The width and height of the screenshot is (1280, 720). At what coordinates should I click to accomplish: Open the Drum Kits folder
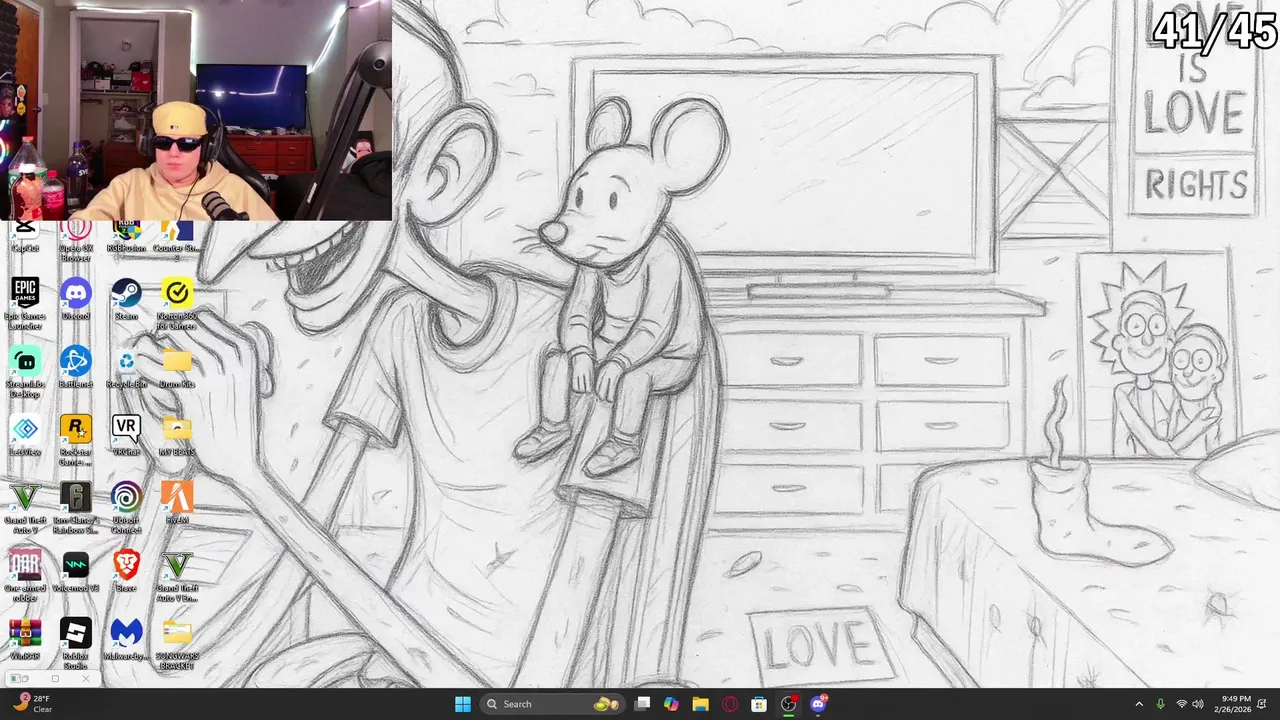click(177, 367)
